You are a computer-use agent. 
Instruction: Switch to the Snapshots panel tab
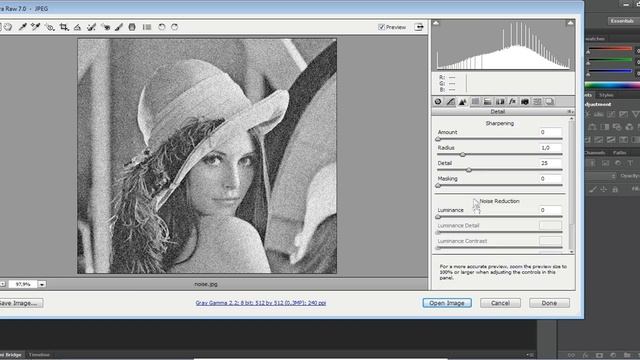pos(550,102)
